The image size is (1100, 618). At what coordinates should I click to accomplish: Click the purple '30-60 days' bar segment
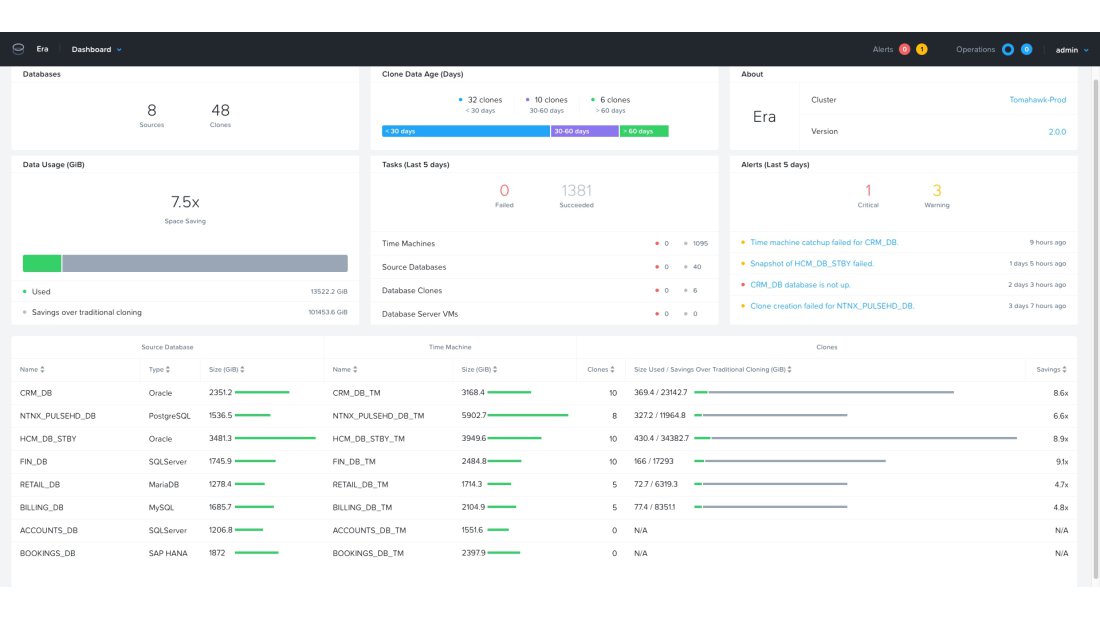point(584,131)
